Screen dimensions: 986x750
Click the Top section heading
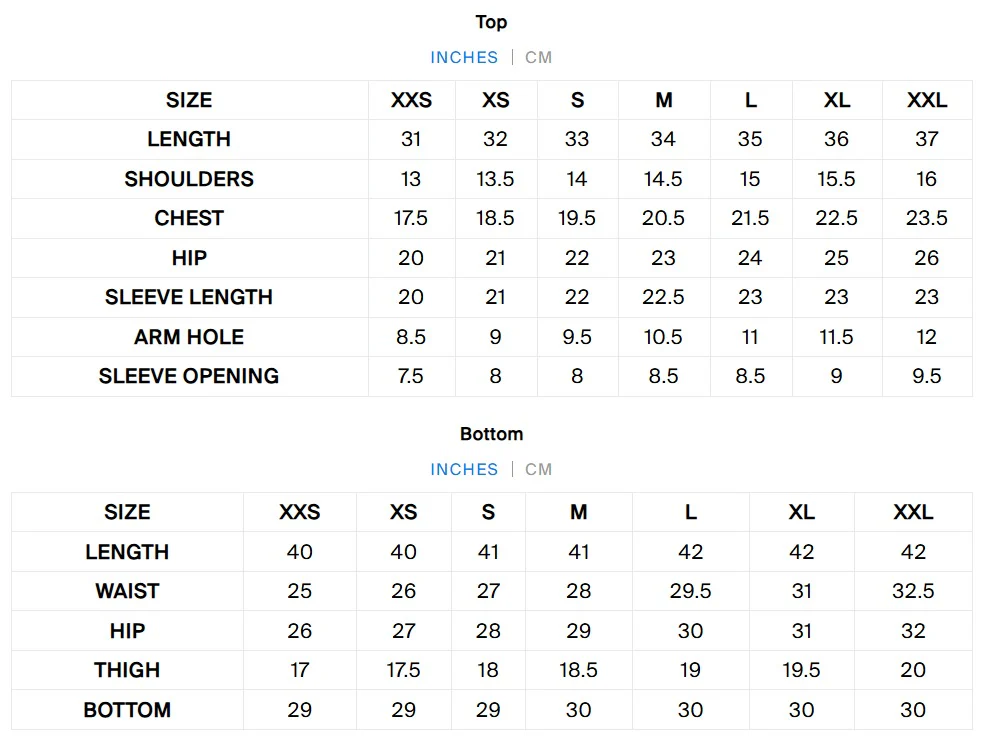[491, 22]
